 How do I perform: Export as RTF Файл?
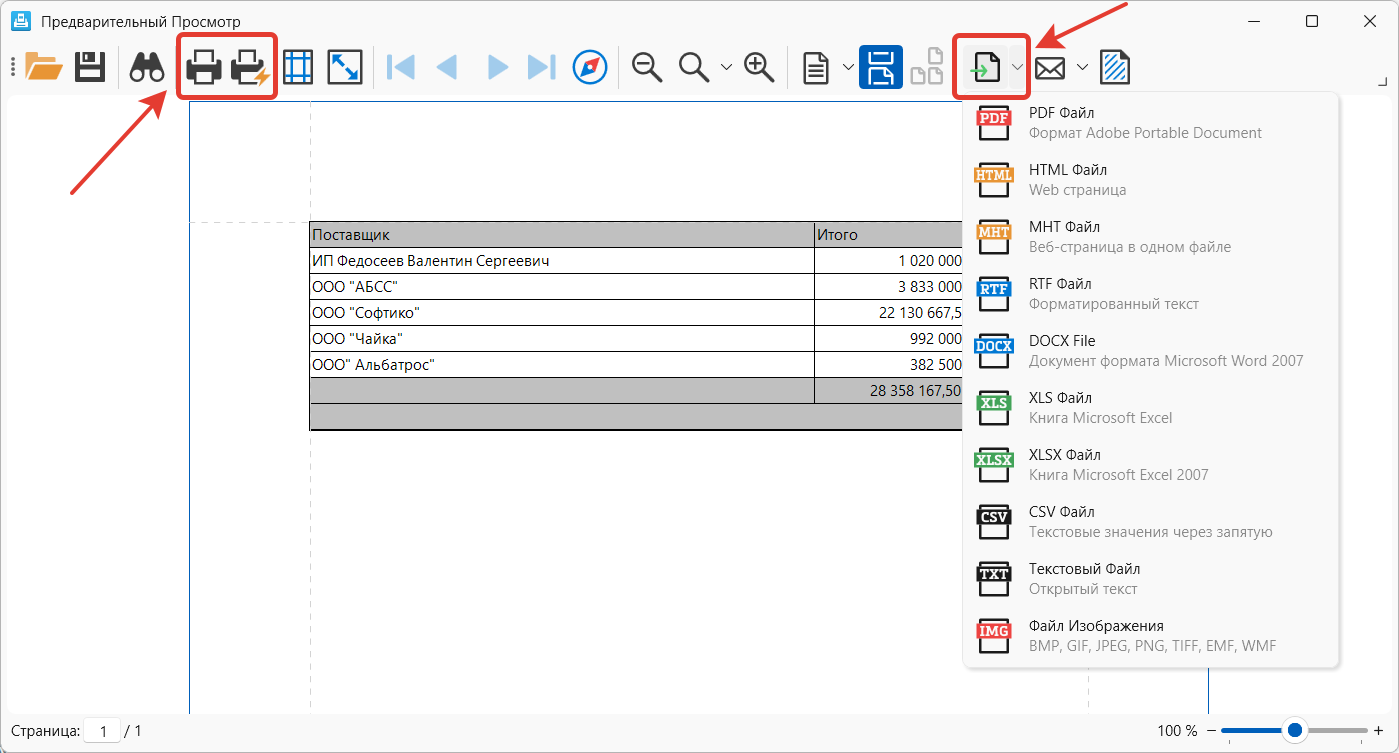tap(1150, 293)
